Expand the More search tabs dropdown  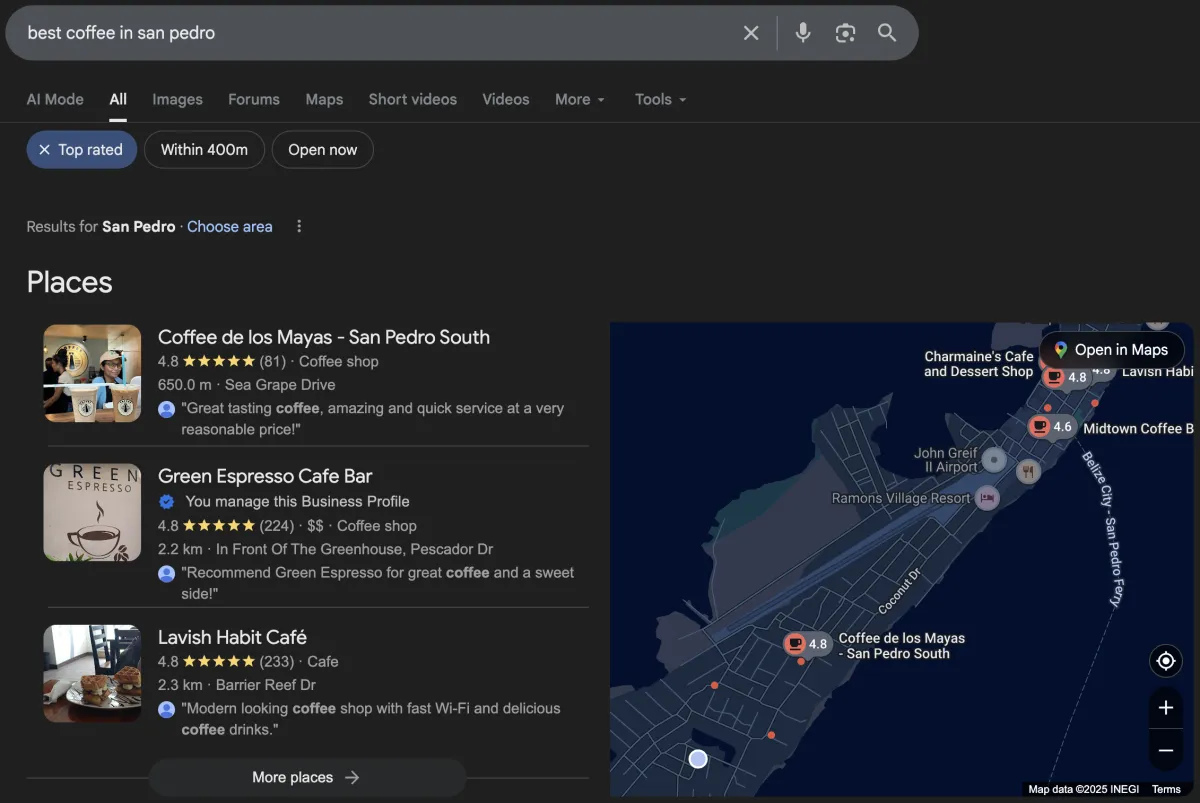[580, 99]
